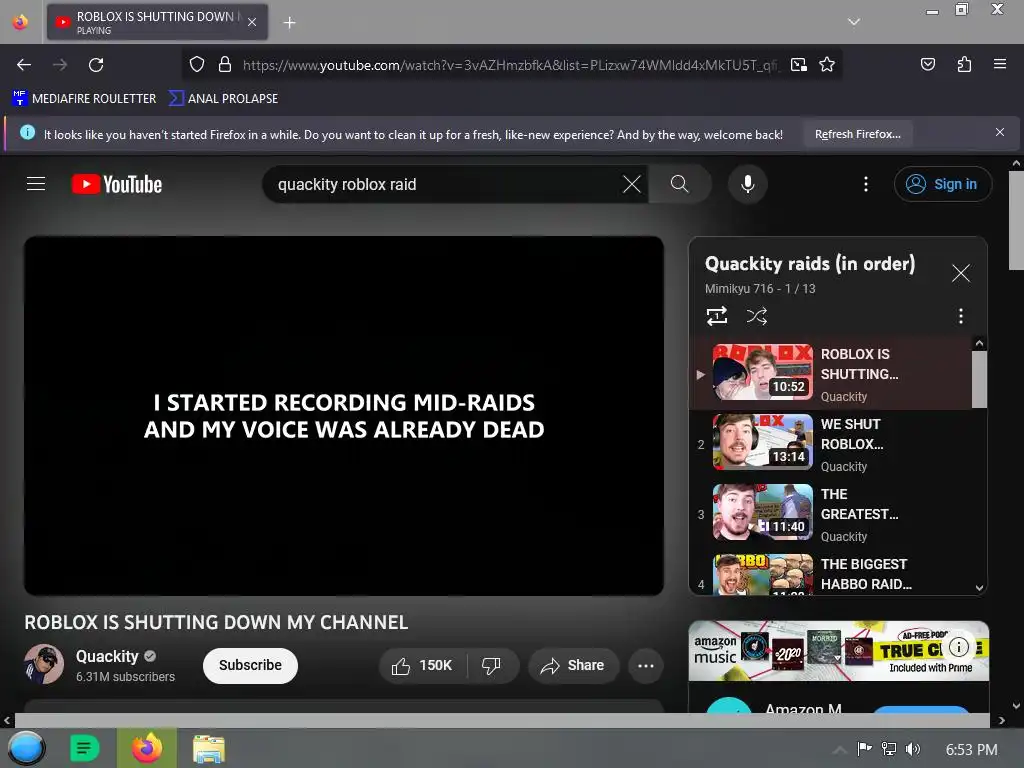
Task: Open the tracking protection shield icon
Action: pyautogui.click(x=197, y=64)
